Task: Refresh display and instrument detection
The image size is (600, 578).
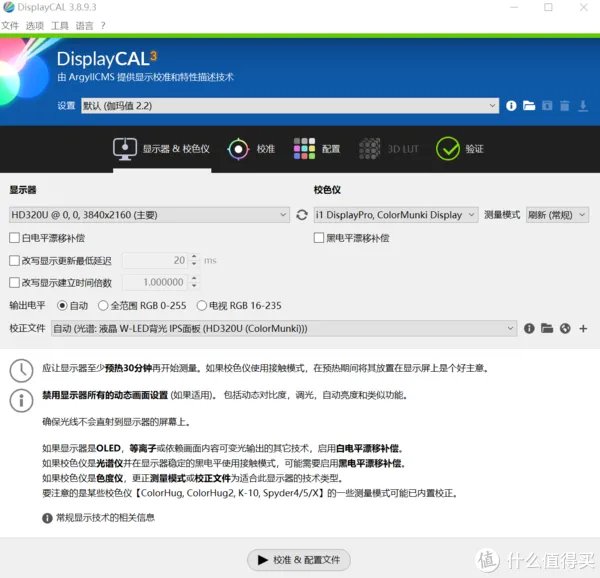Action: pyautogui.click(x=302, y=215)
